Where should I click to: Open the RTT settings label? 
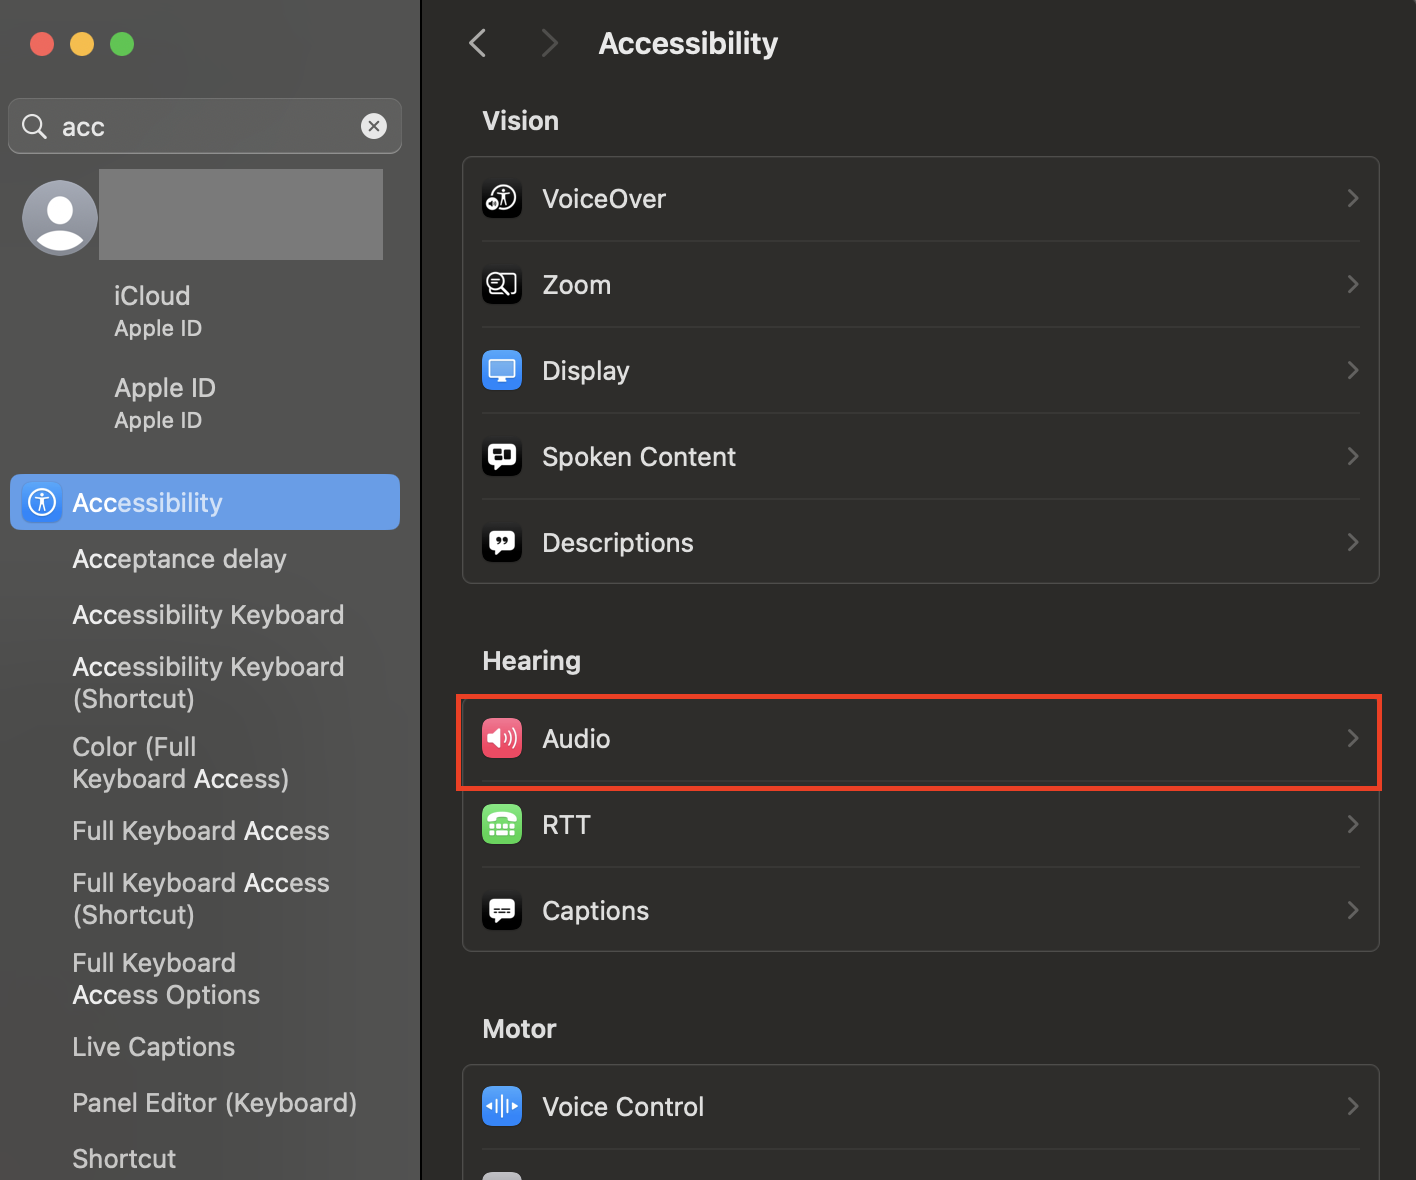[566, 824]
